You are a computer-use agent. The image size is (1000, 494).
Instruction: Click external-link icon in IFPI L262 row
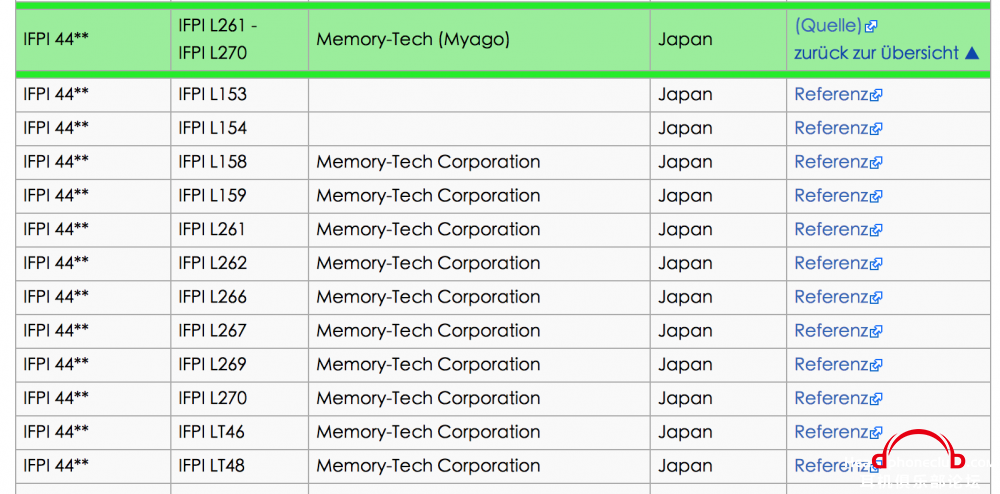[x=876, y=264]
